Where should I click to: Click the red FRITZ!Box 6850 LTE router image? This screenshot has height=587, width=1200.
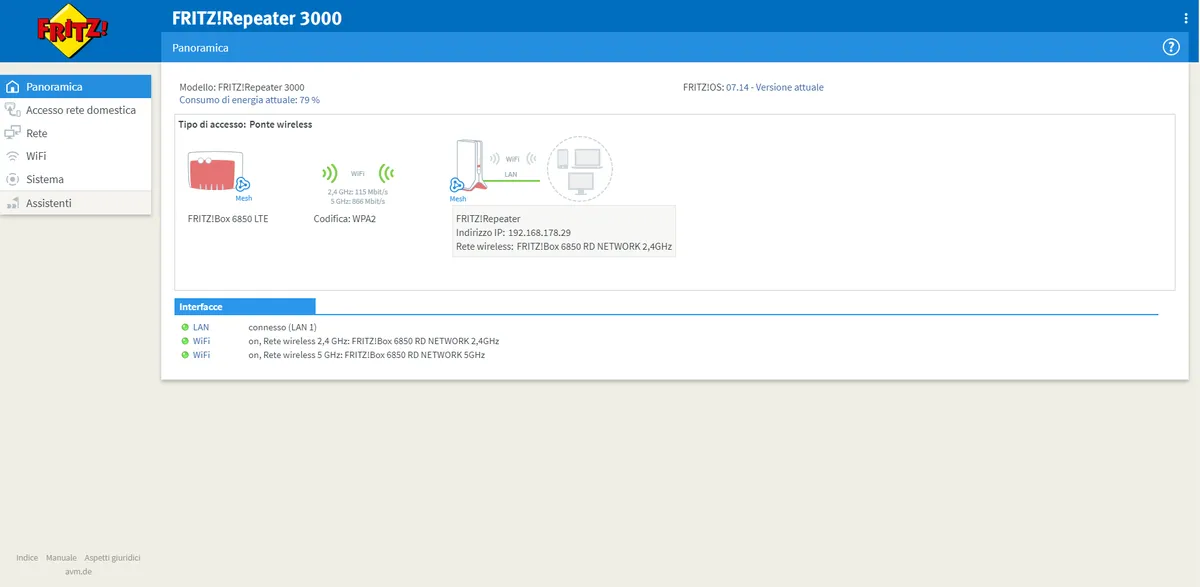tap(215, 169)
